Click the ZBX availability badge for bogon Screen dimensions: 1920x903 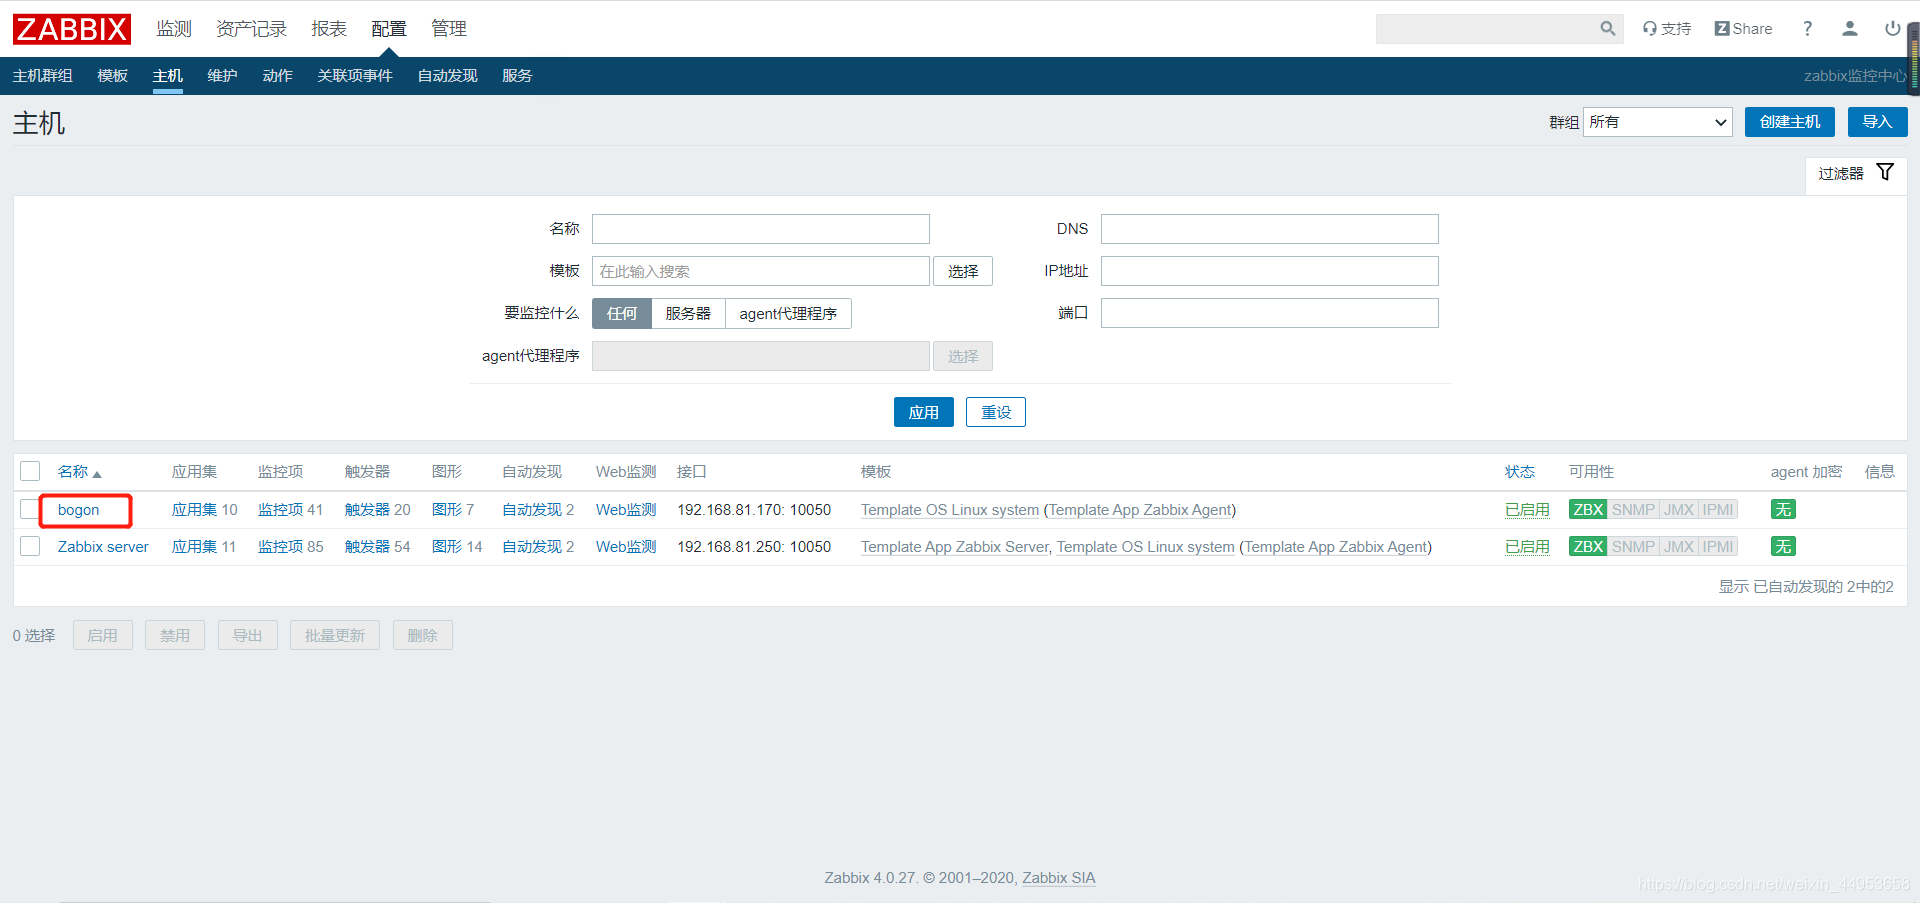pyautogui.click(x=1588, y=510)
